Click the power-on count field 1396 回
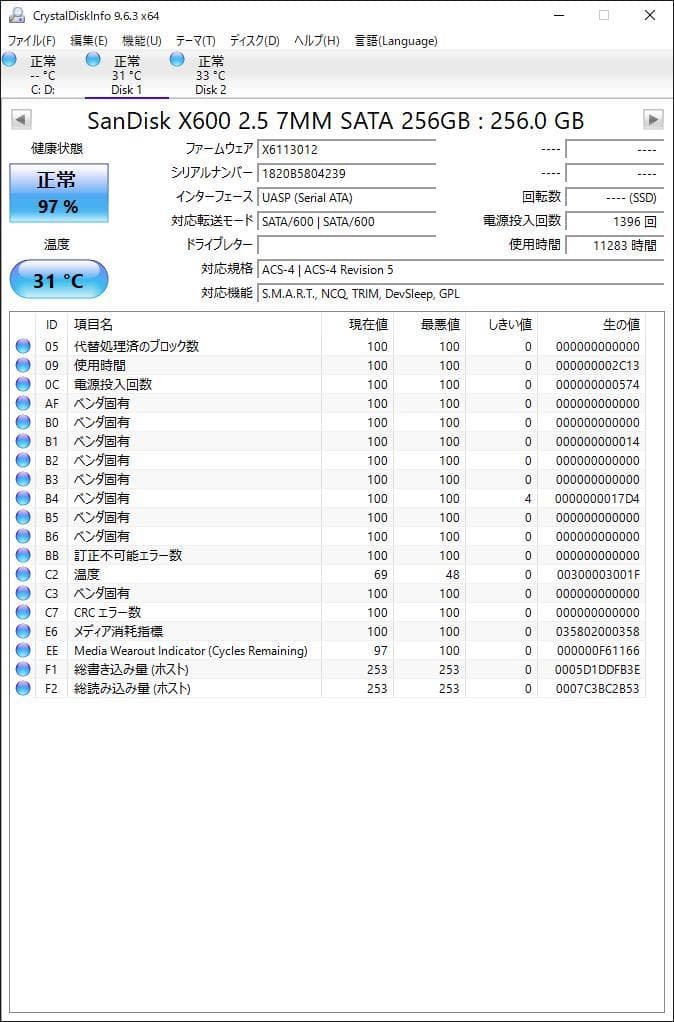Screen dimensions: 674x1022 (x=614, y=222)
